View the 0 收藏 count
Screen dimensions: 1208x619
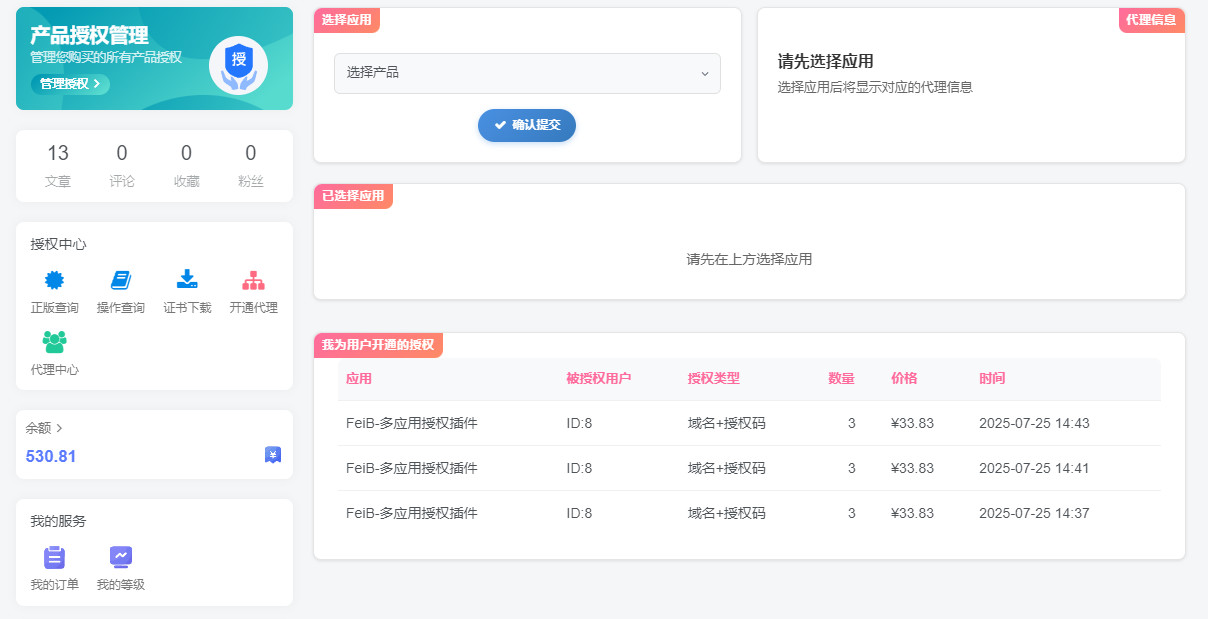(x=186, y=166)
